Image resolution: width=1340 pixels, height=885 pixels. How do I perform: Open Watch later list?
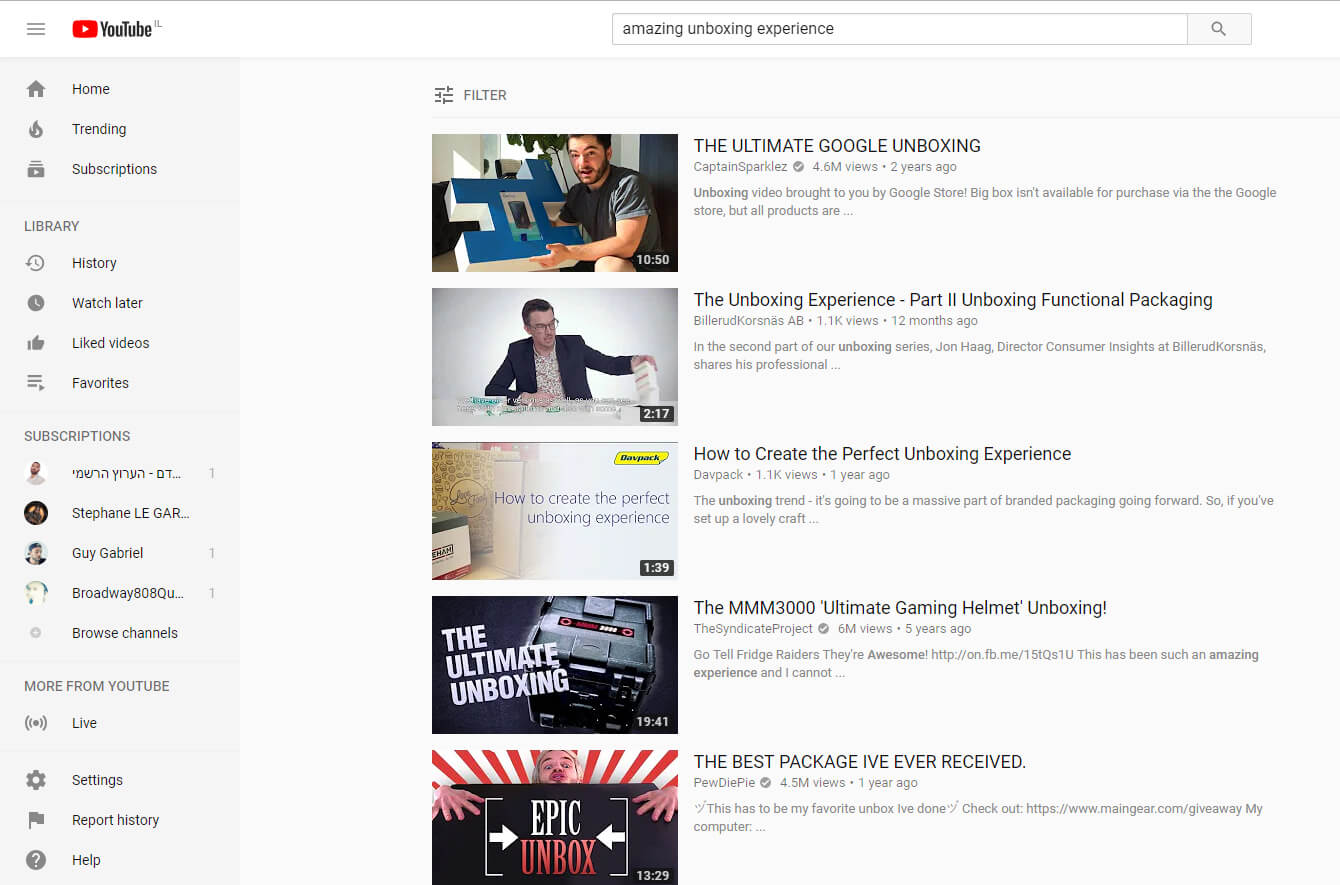(x=107, y=303)
